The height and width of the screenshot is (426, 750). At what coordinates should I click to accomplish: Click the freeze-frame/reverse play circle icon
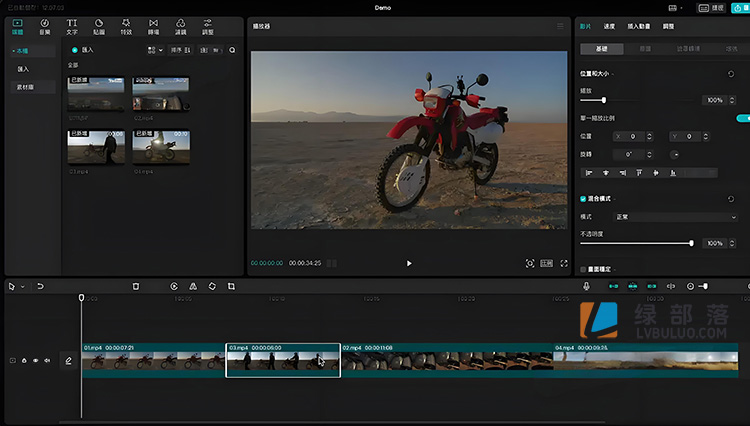[174, 286]
